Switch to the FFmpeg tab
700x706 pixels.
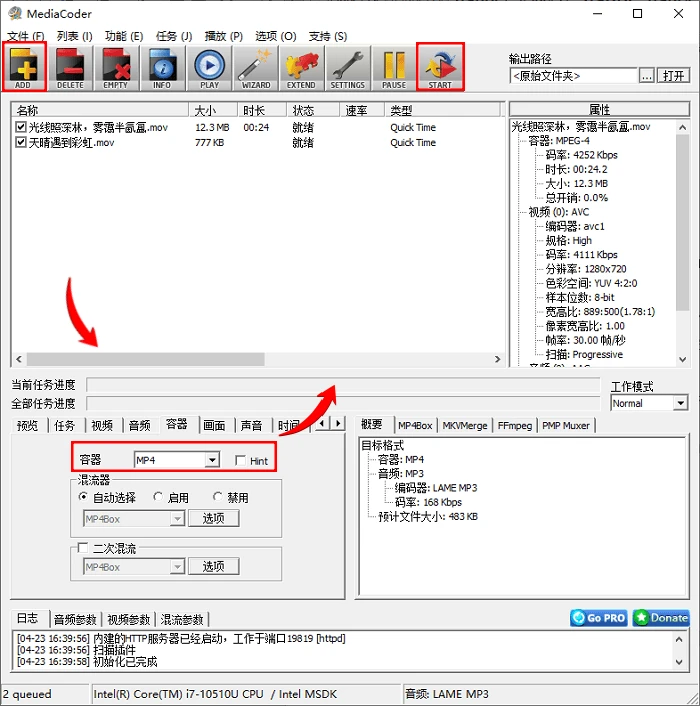point(515,425)
